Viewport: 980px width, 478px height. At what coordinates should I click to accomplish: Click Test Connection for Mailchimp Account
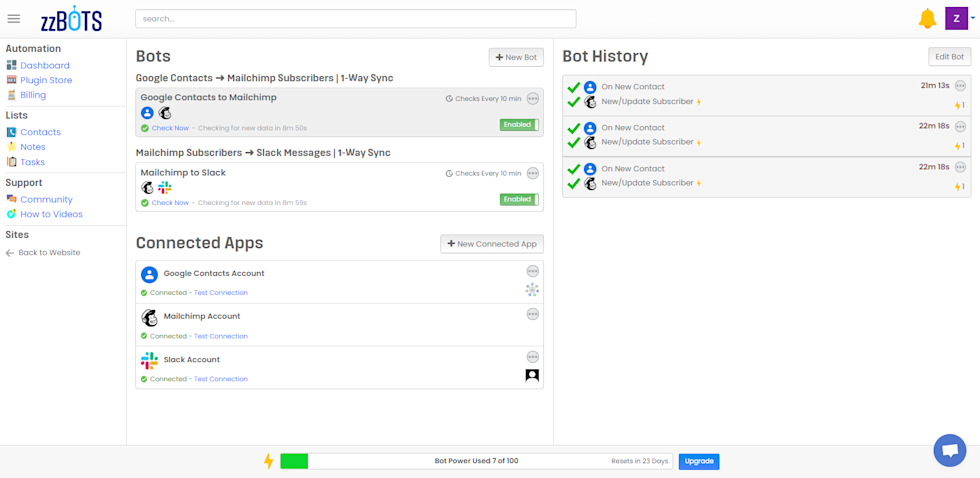click(220, 336)
